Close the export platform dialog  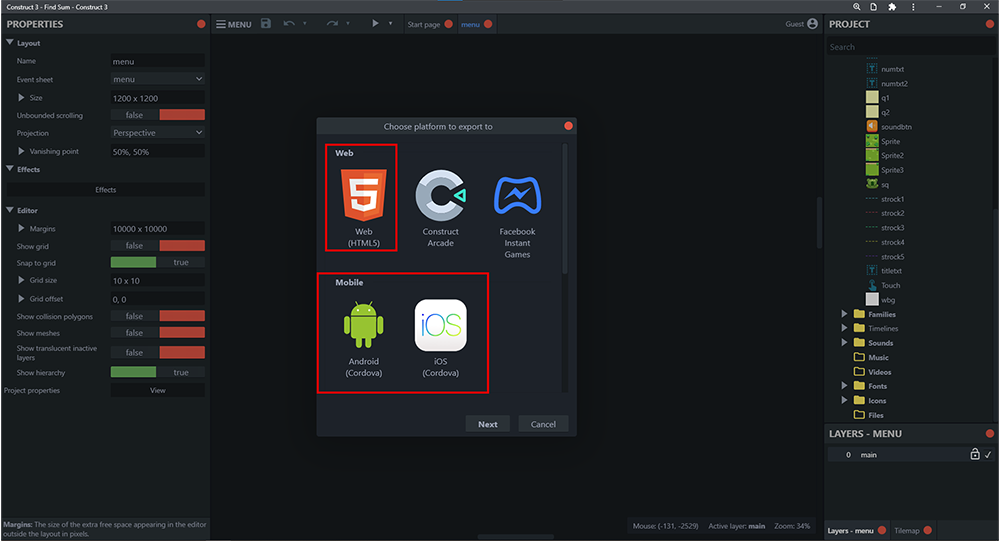(568, 126)
